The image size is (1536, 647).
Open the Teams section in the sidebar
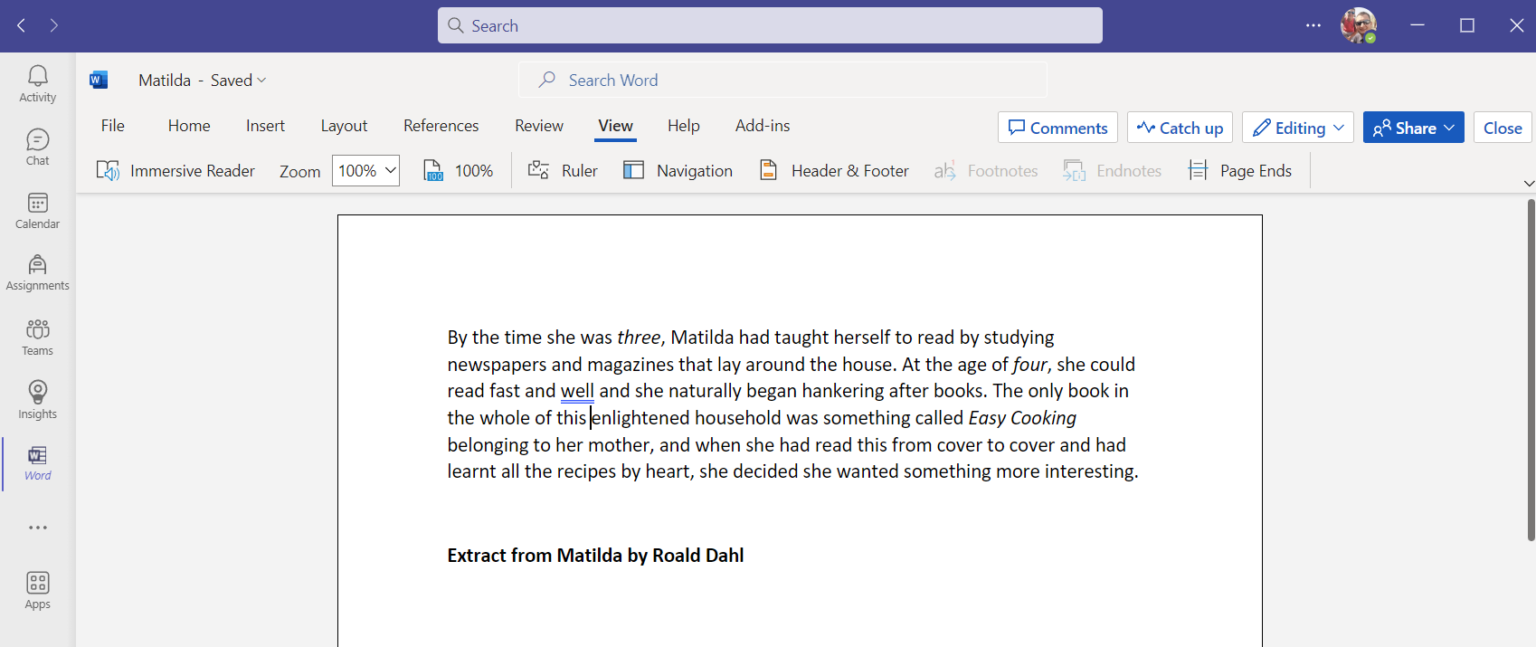[37, 336]
